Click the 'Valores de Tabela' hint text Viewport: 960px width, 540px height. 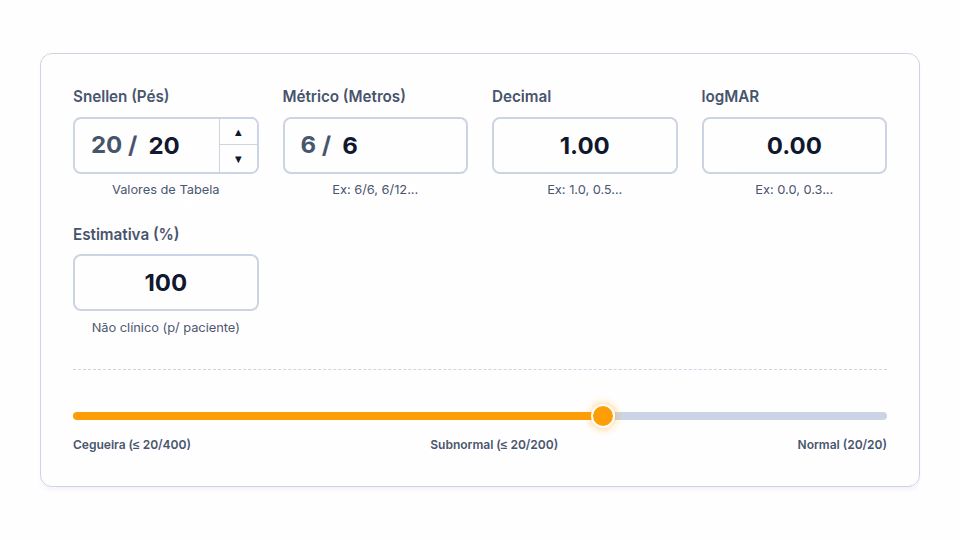coord(165,190)
